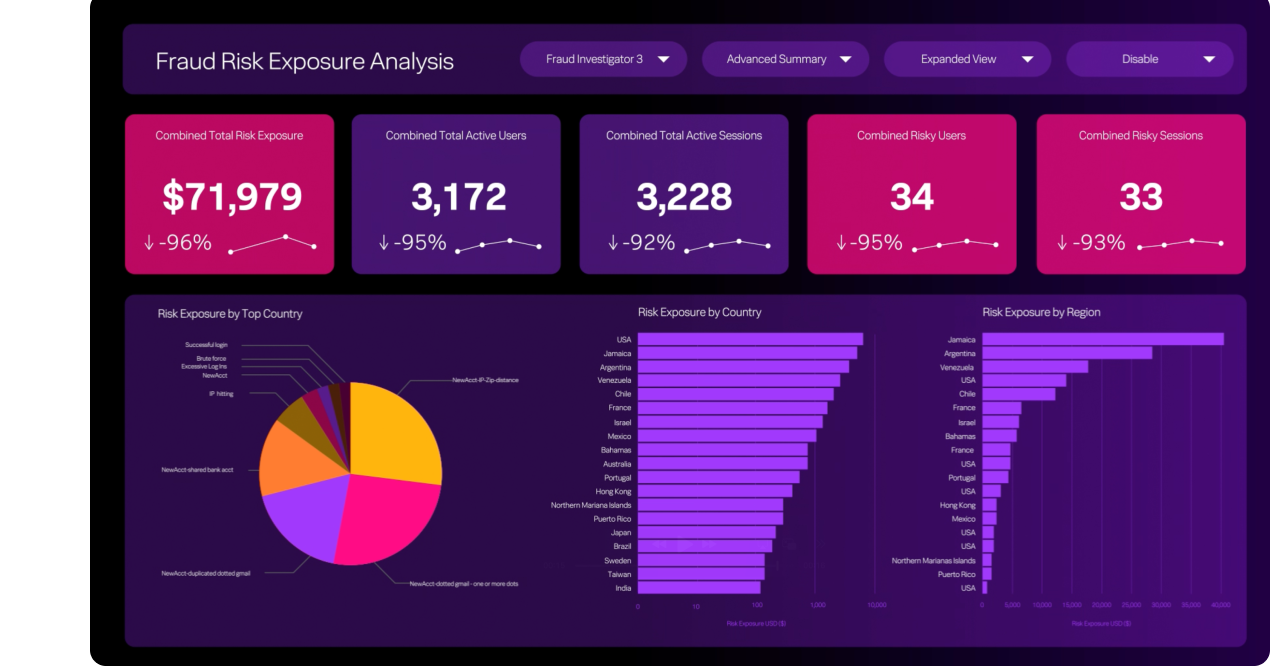Viewport: 1270px width, 666px height.
Task: Expand the Advanced Summary dropdown
Action: click(786, 59)
